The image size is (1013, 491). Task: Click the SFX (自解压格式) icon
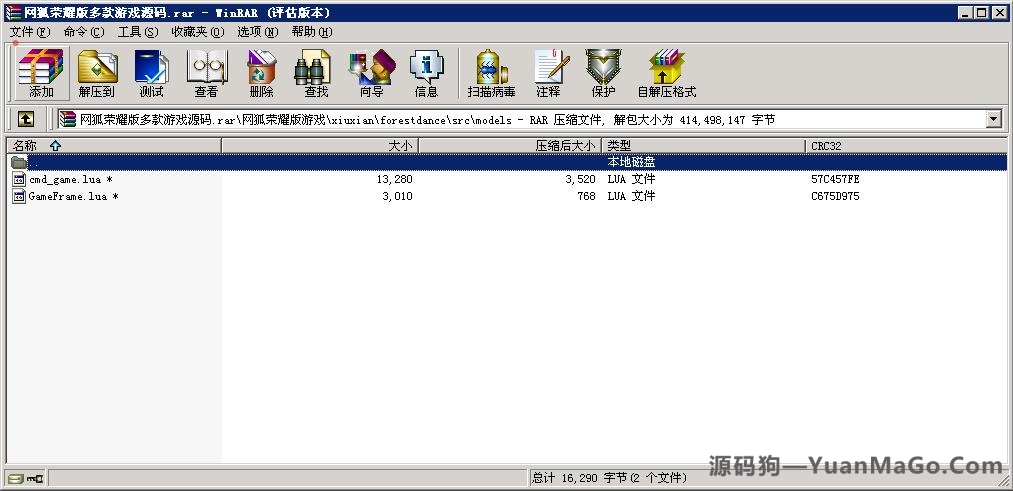tap(666, 74)
